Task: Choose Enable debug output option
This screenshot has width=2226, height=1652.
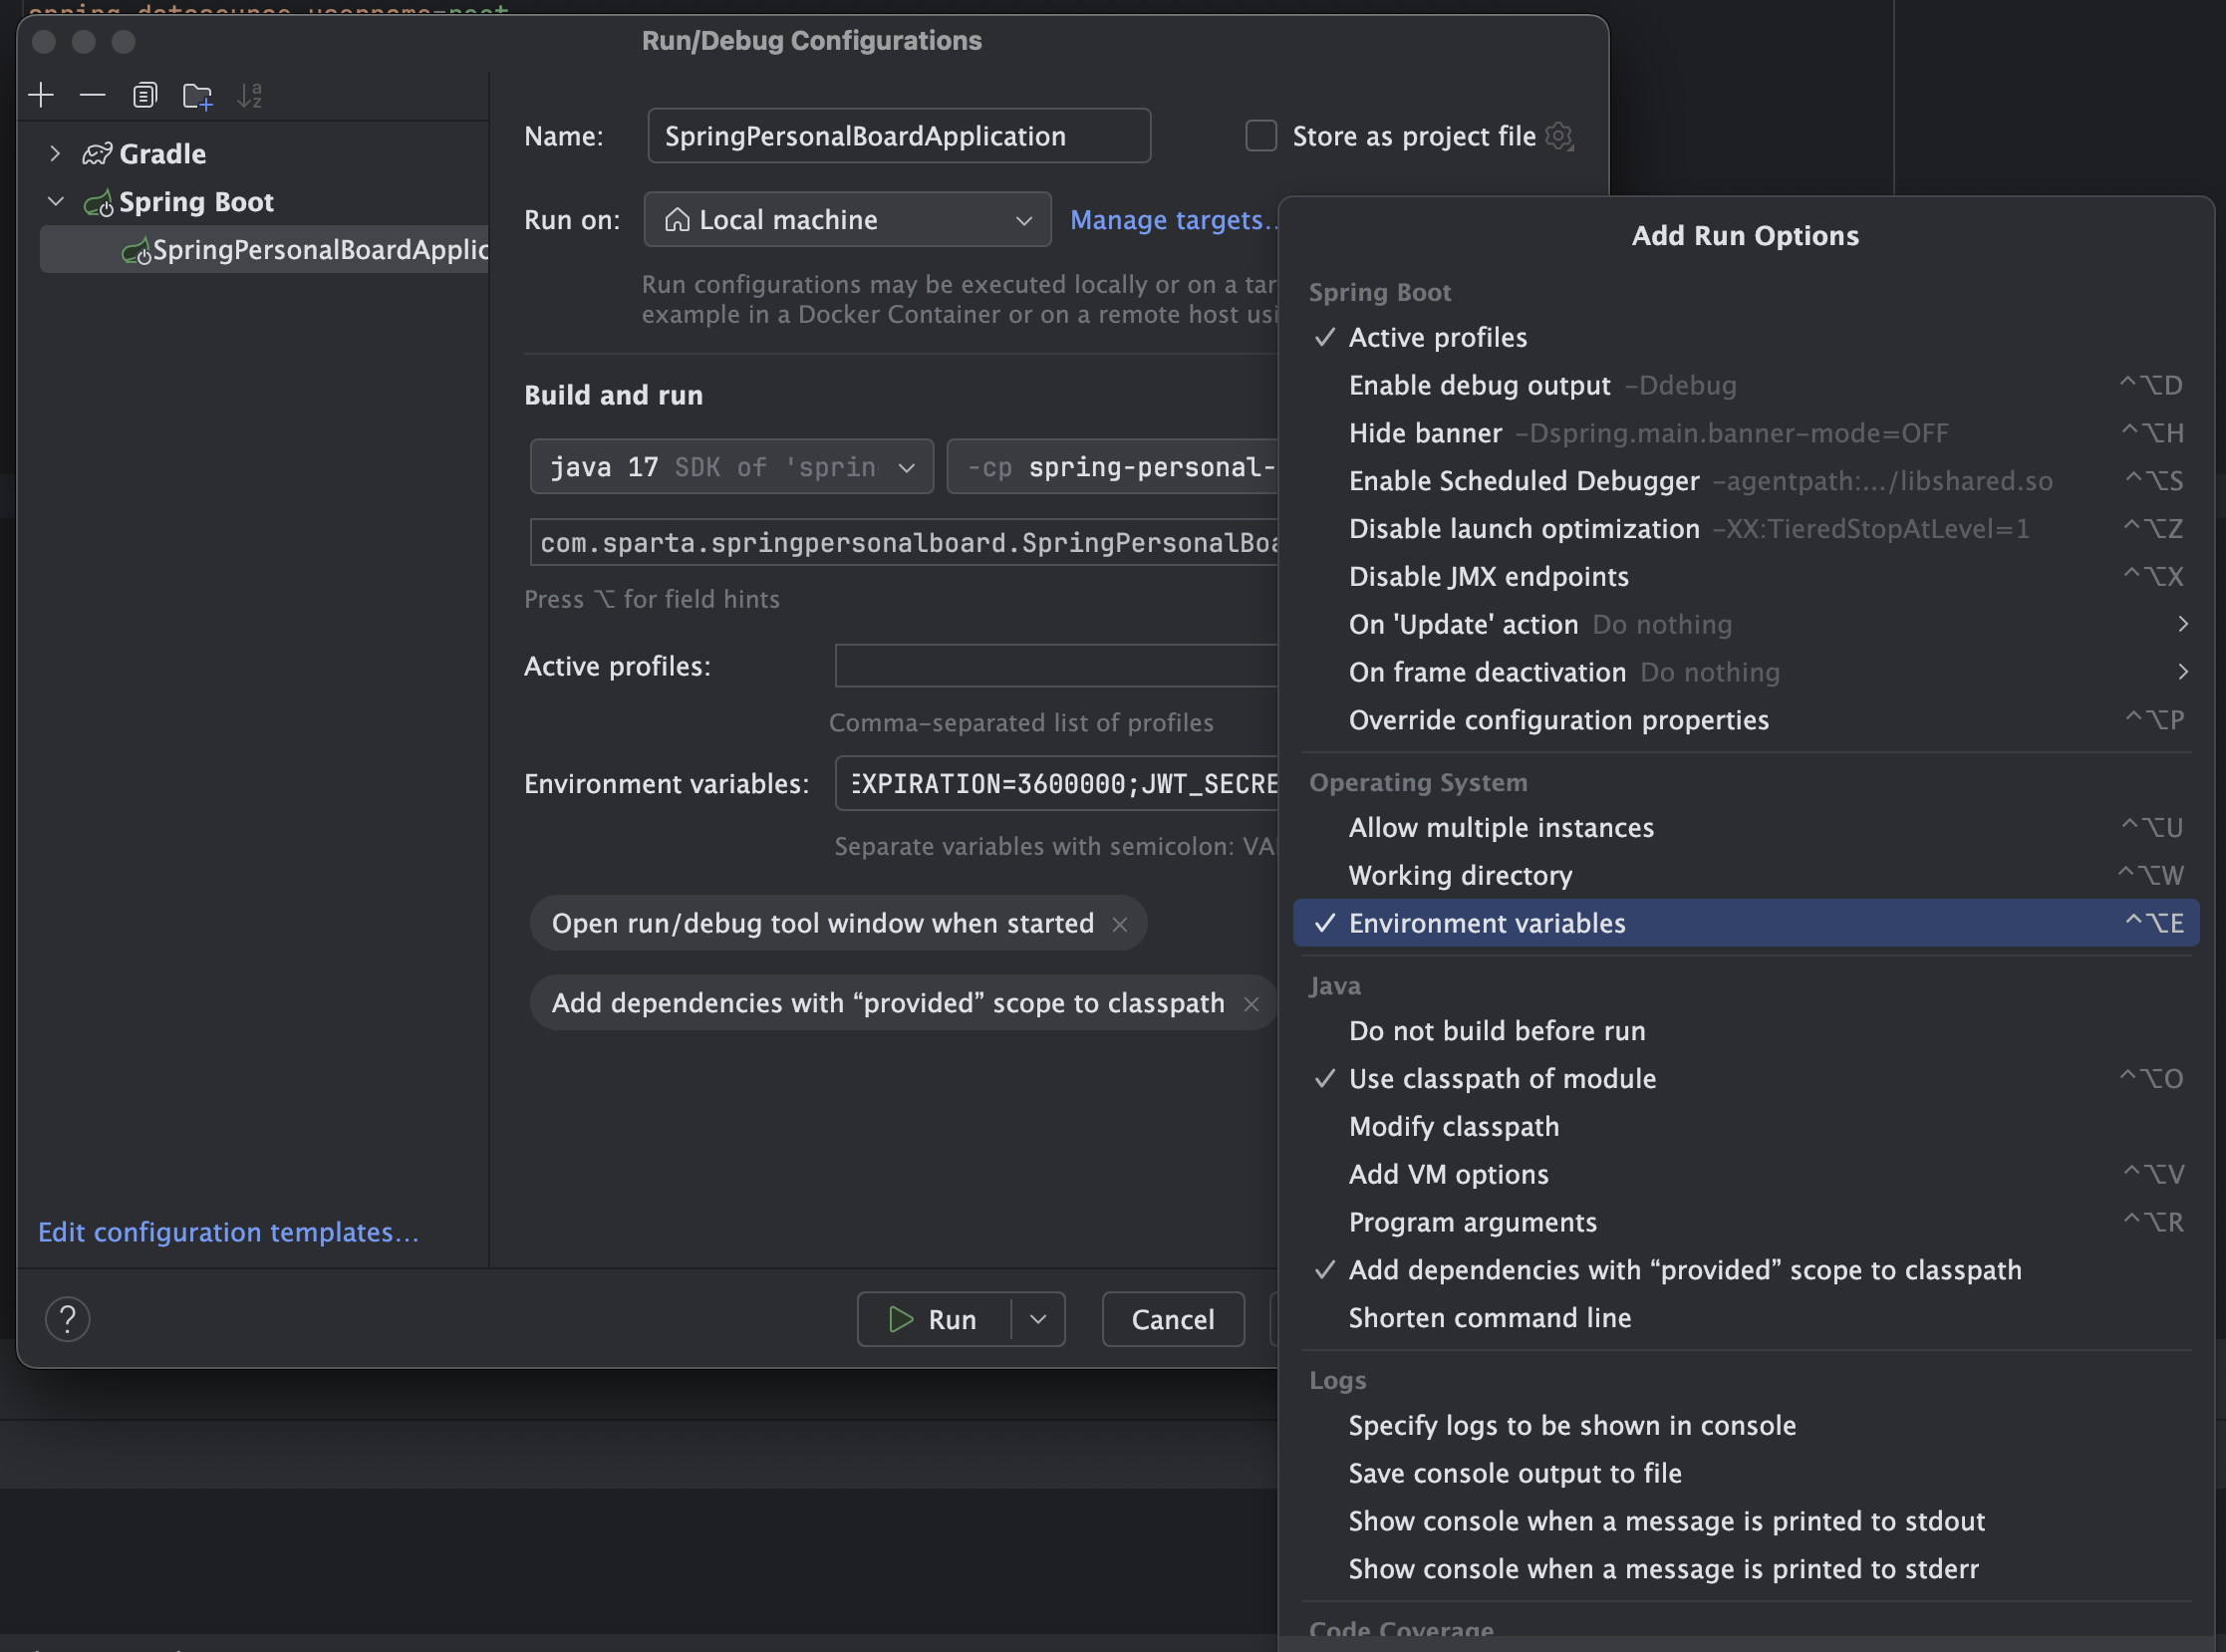Action: point(1479,386)
